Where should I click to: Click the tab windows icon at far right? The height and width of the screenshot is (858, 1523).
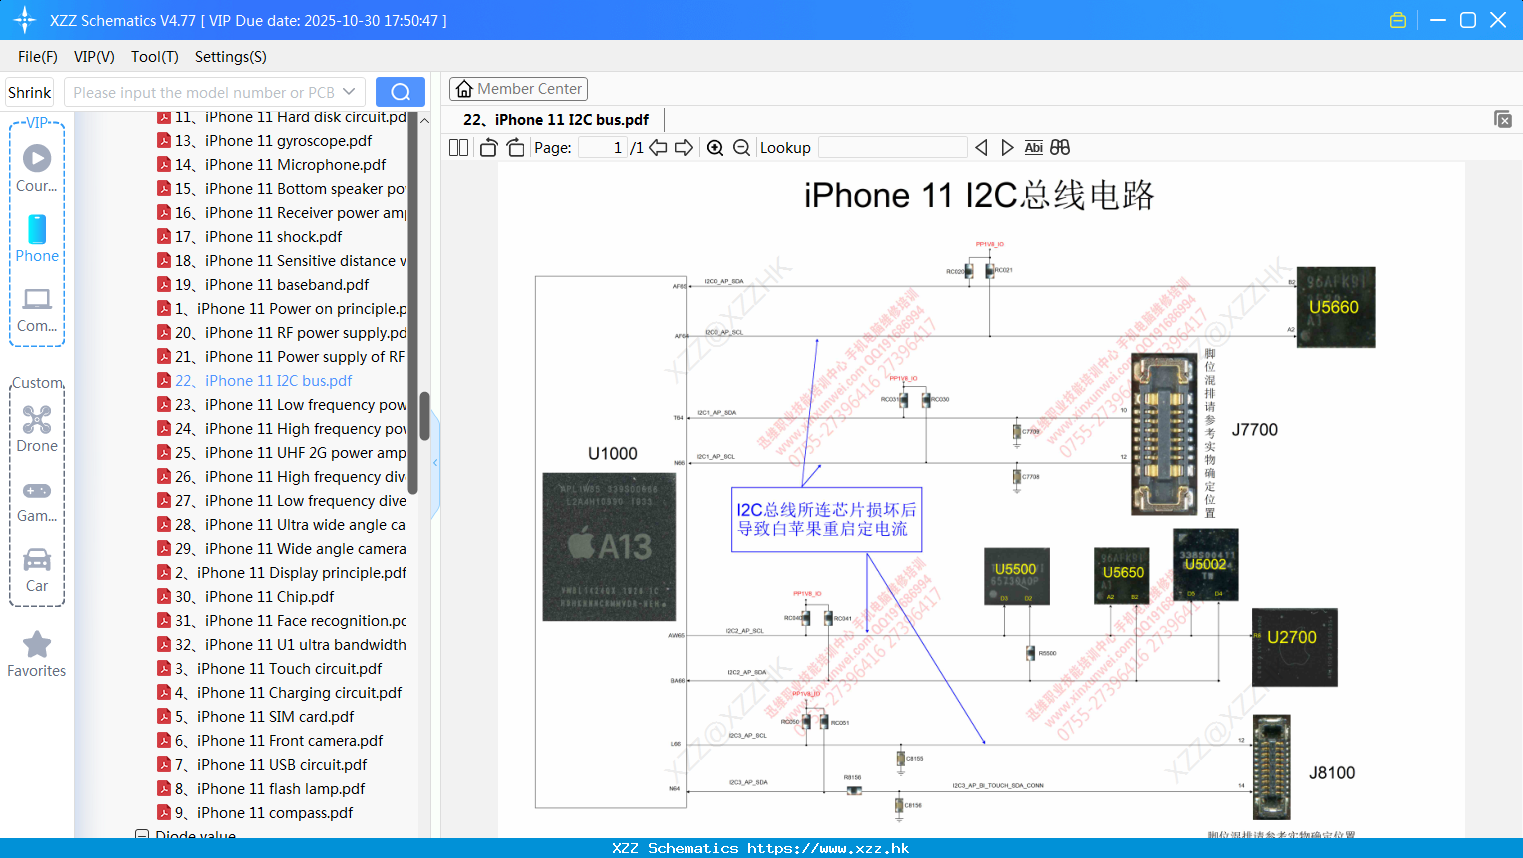point(1503,119)
